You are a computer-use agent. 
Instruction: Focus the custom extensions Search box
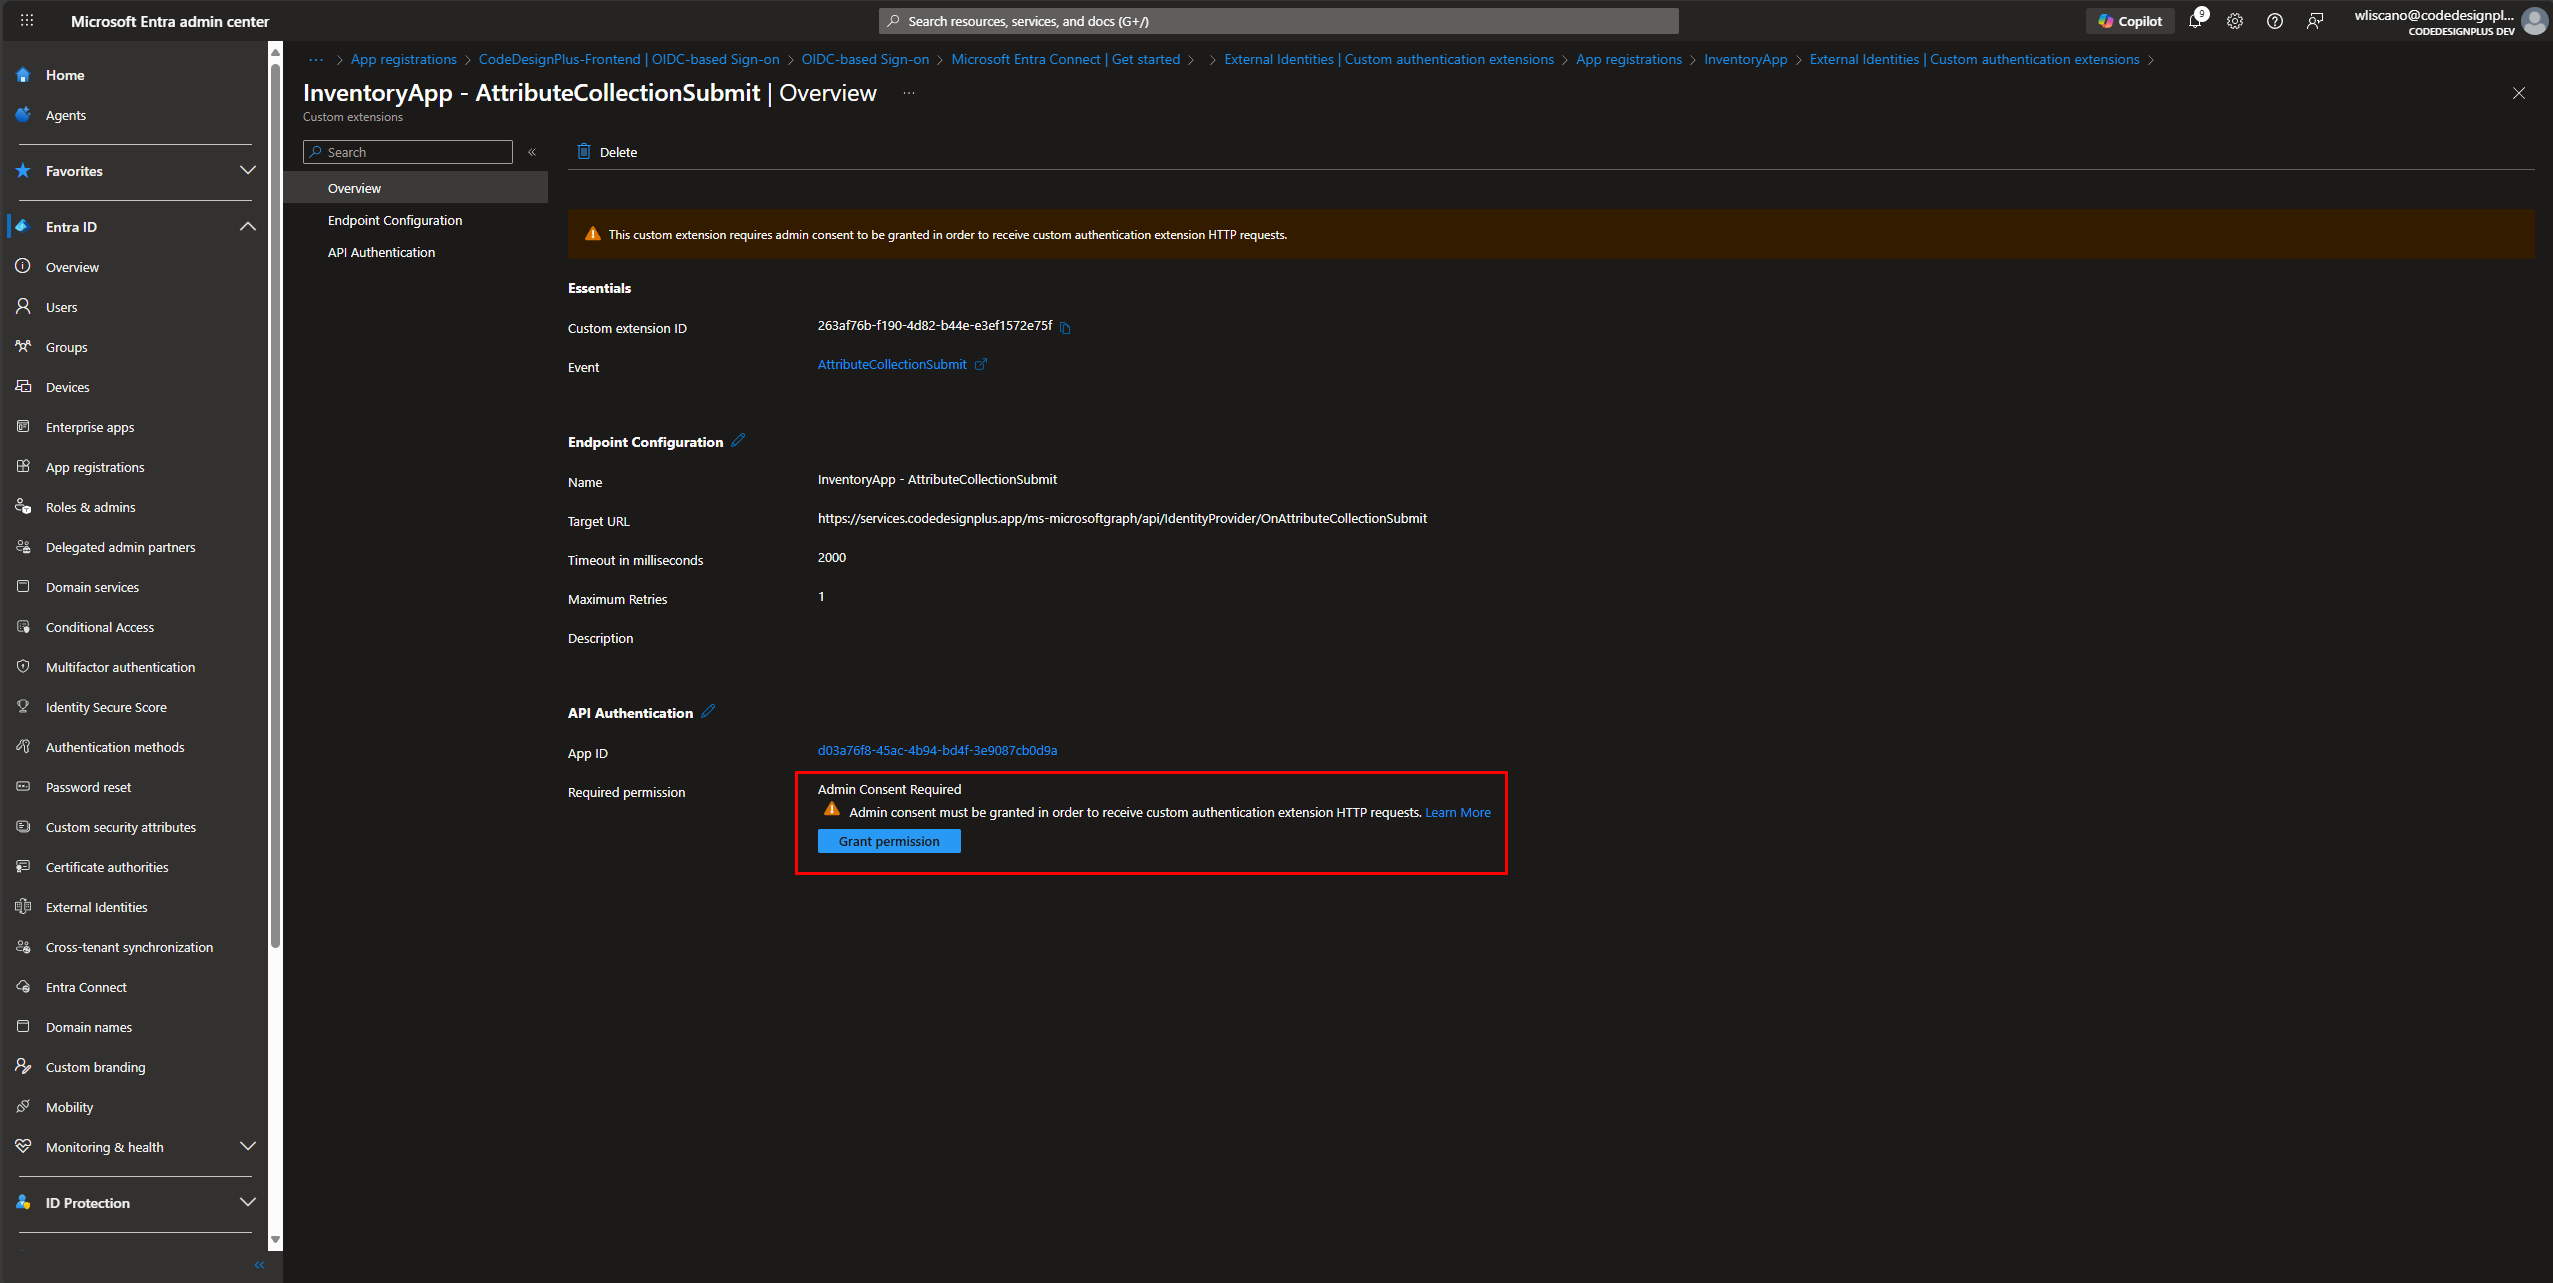(x=408, y=152)
